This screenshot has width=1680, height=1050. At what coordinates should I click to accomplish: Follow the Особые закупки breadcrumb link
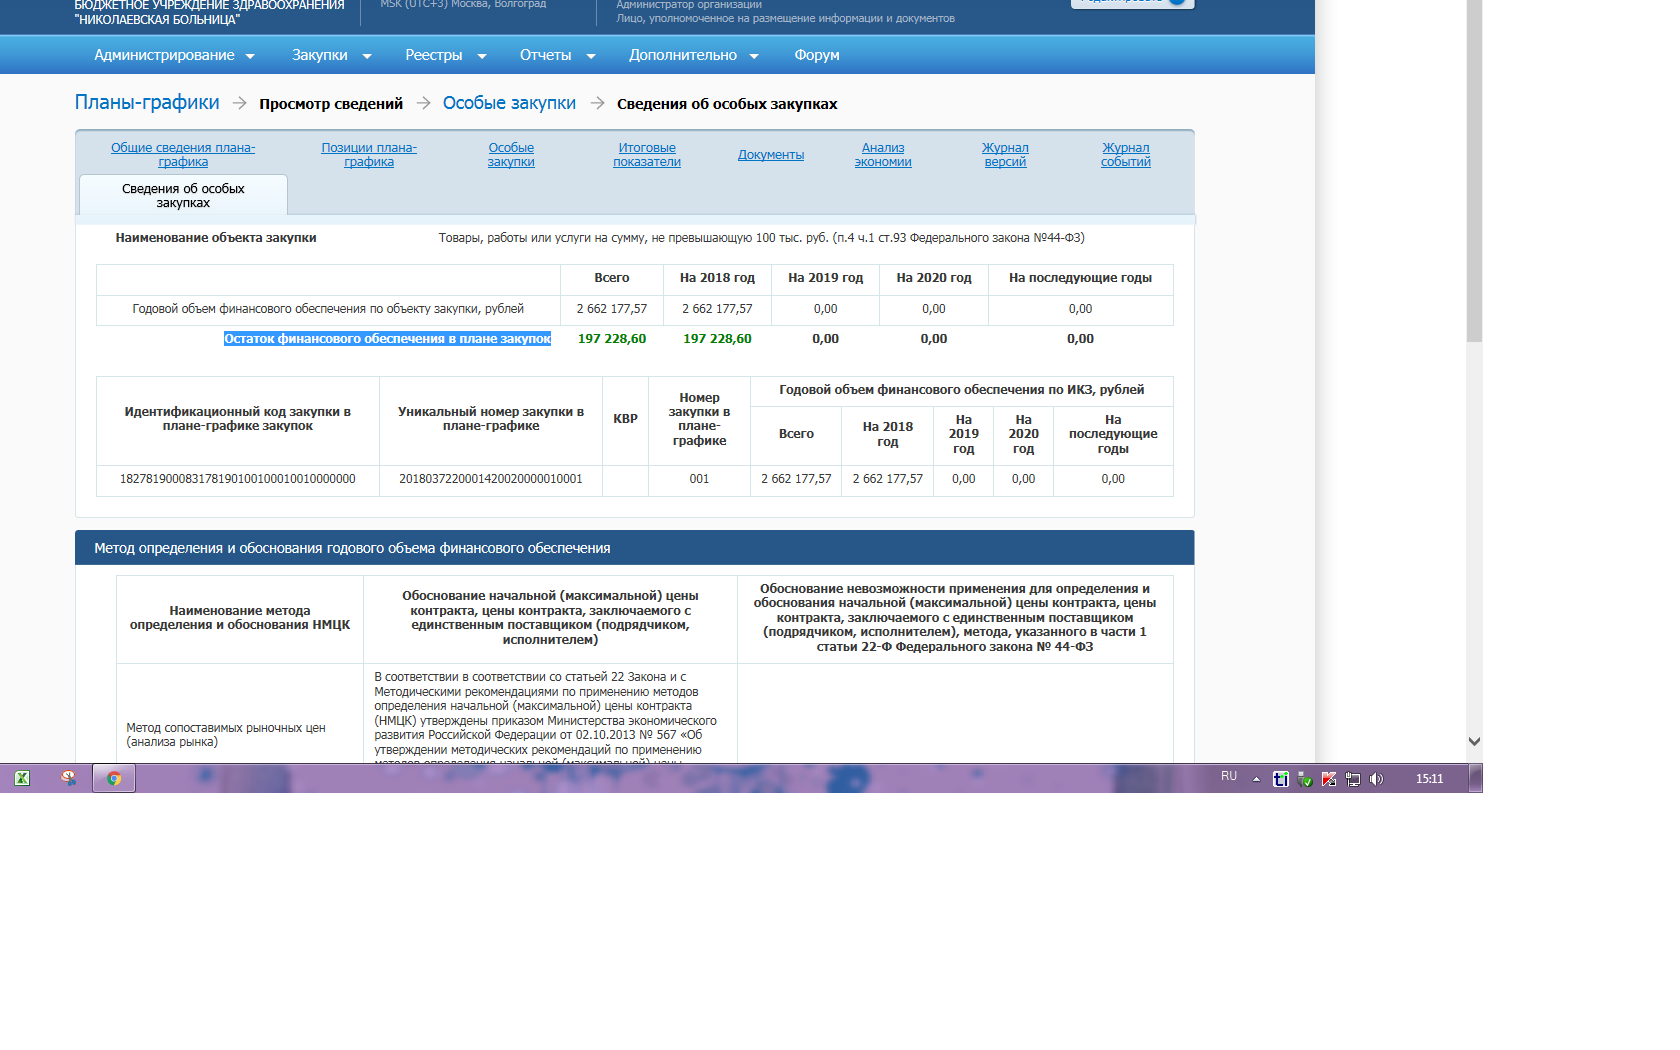coord(509,103)
